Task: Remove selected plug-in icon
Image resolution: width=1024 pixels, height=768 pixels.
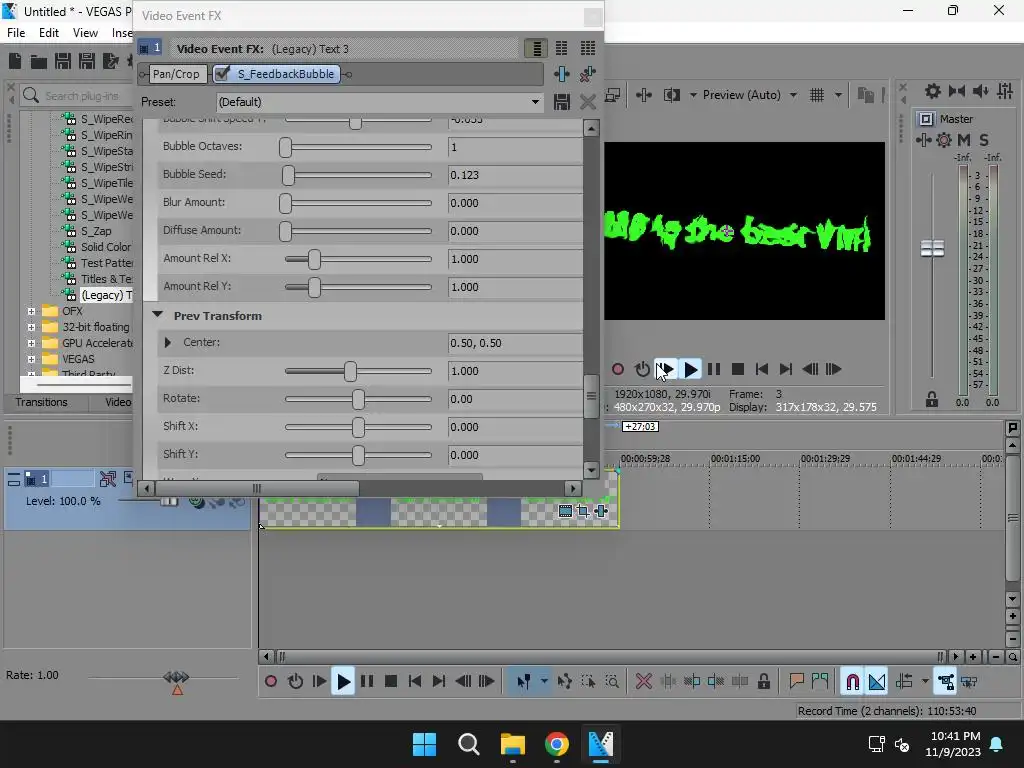Action: (x=587, y=74)
